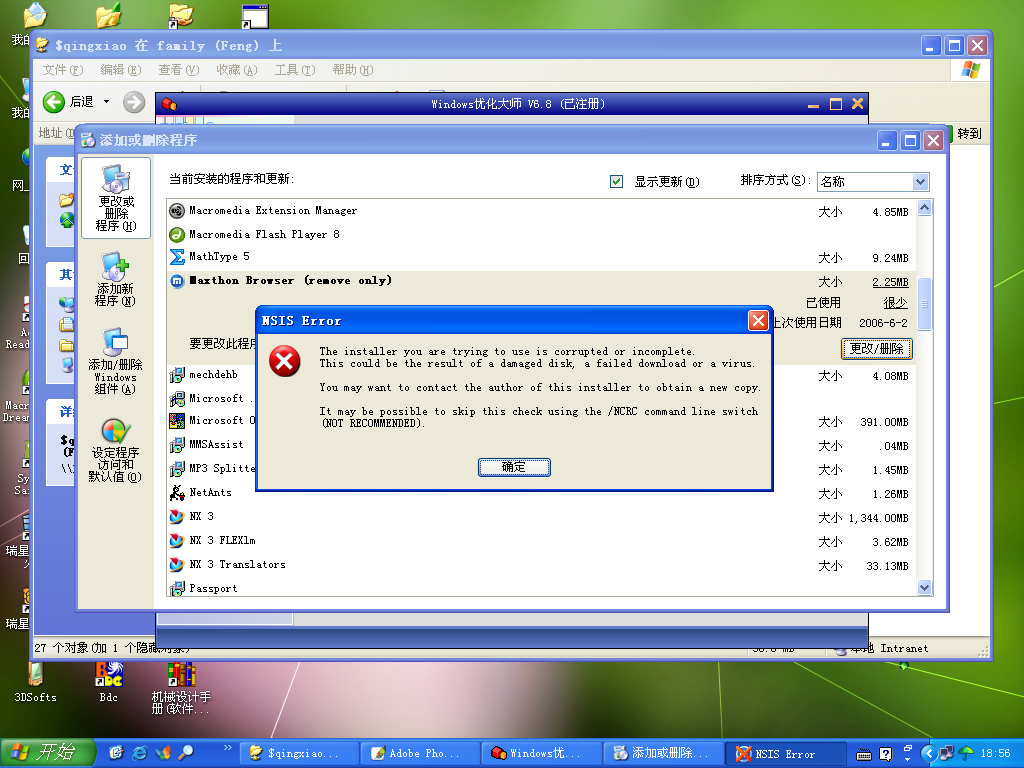Select 更改或删除程序 sidebar icon
This screenshot has height=768, width=1024.
coord(116,198)
